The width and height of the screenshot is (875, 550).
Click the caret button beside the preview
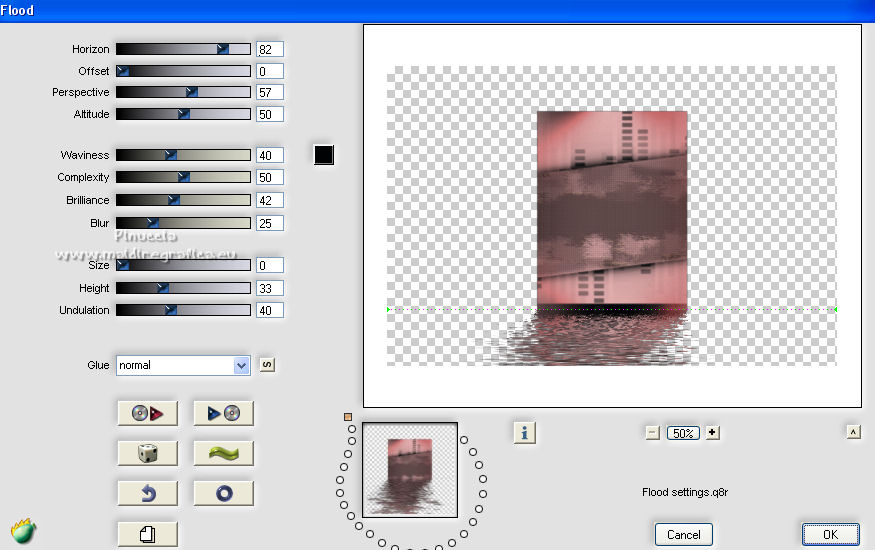point(853,432)
